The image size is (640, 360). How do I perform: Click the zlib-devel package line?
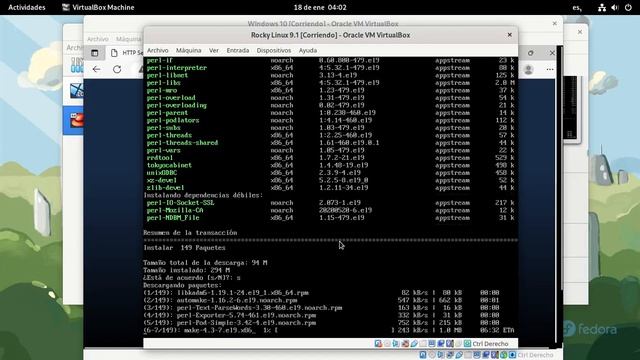[330, 188]
